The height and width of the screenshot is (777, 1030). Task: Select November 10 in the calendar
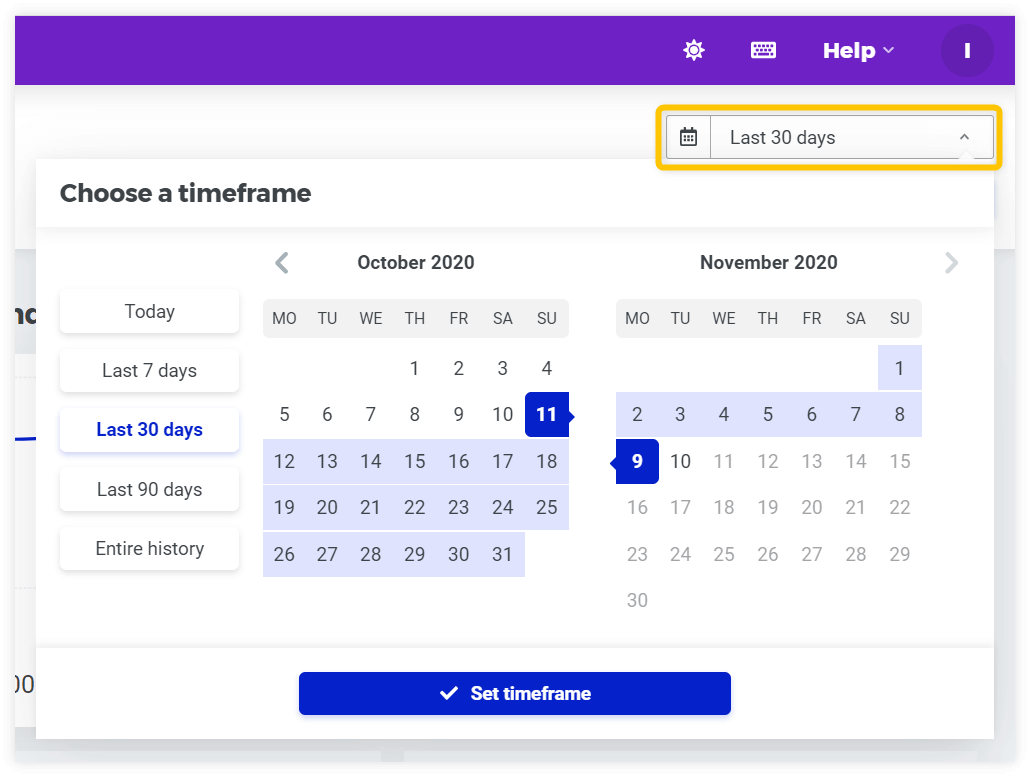point(681,461)
